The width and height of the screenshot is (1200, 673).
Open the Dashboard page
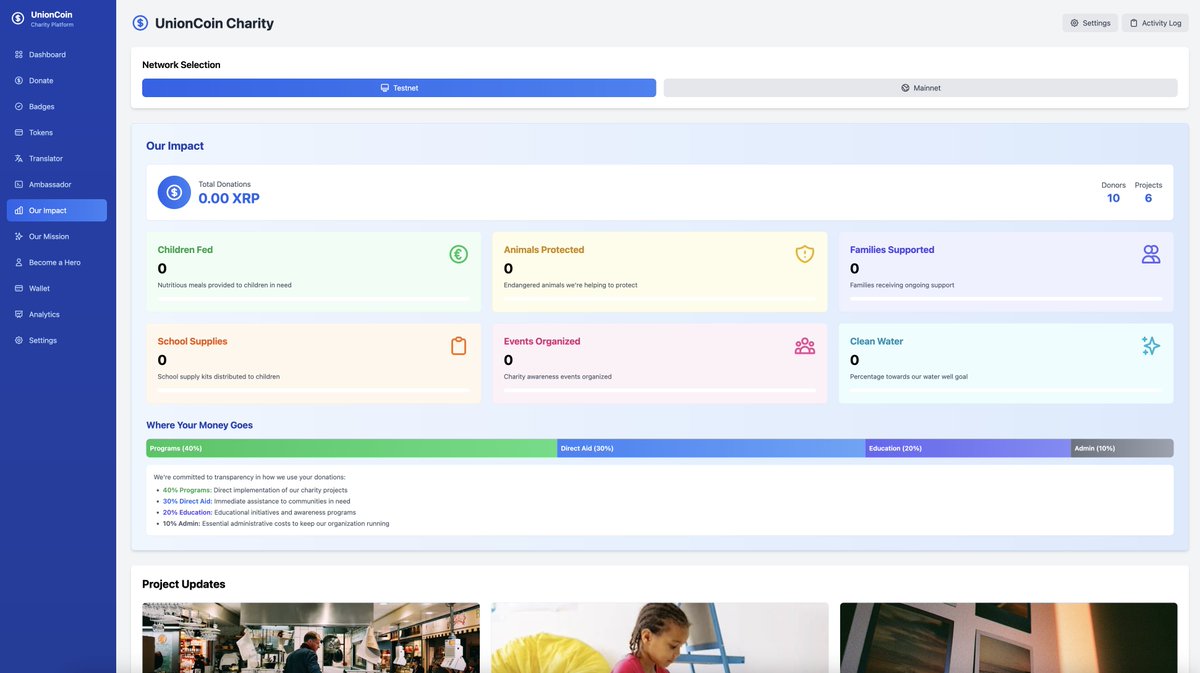pos(57,55)
